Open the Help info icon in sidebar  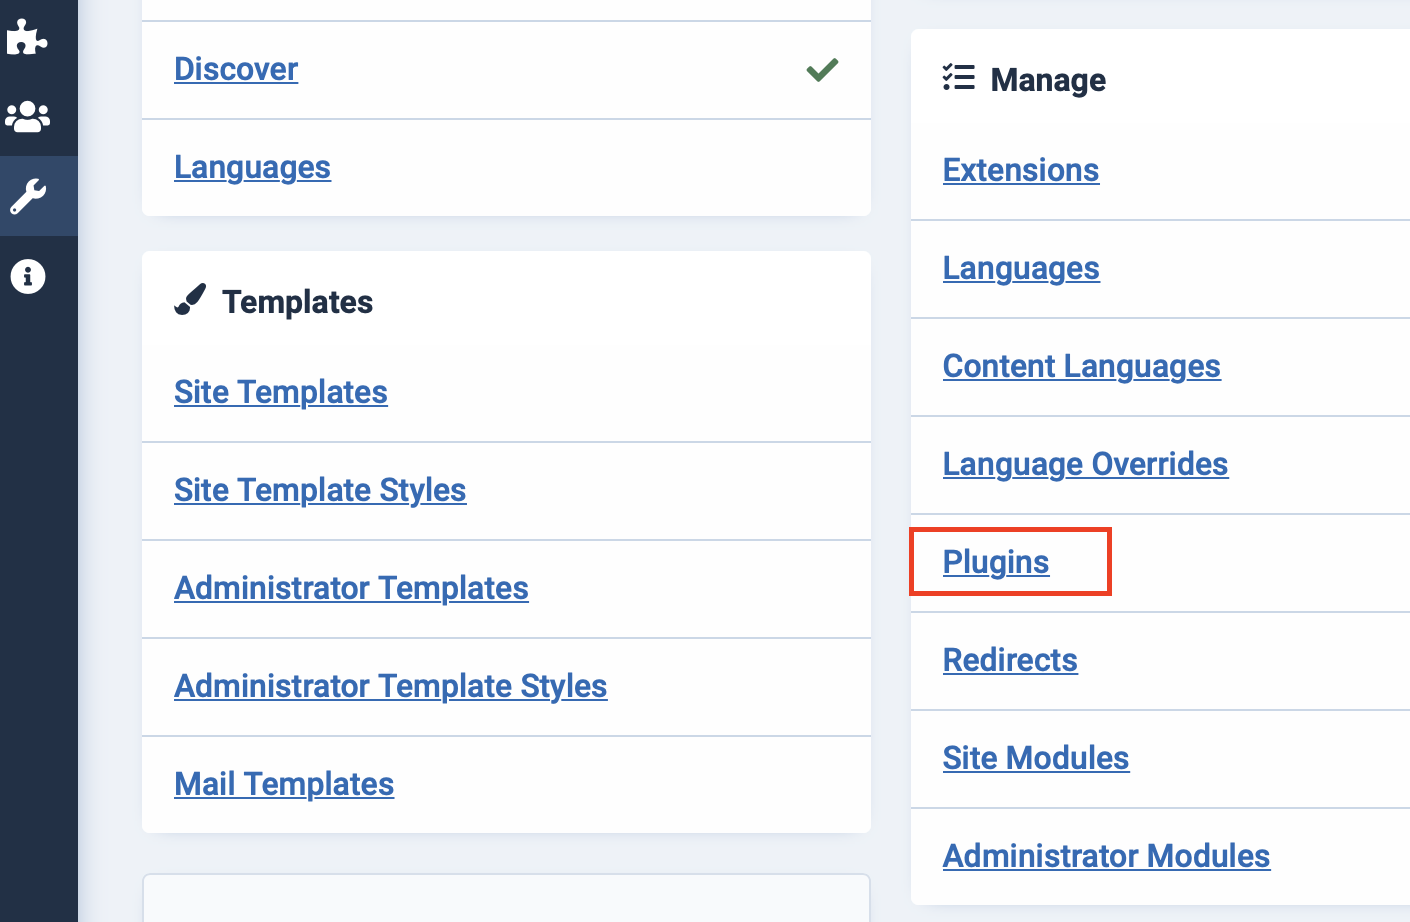coord(28,276)
